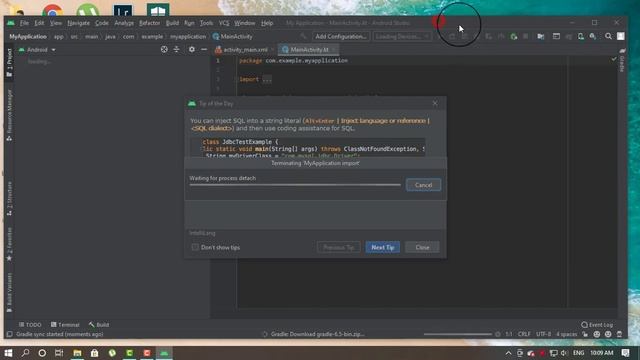
Task: Click the Windows Start button
Action: pos(8,353)
